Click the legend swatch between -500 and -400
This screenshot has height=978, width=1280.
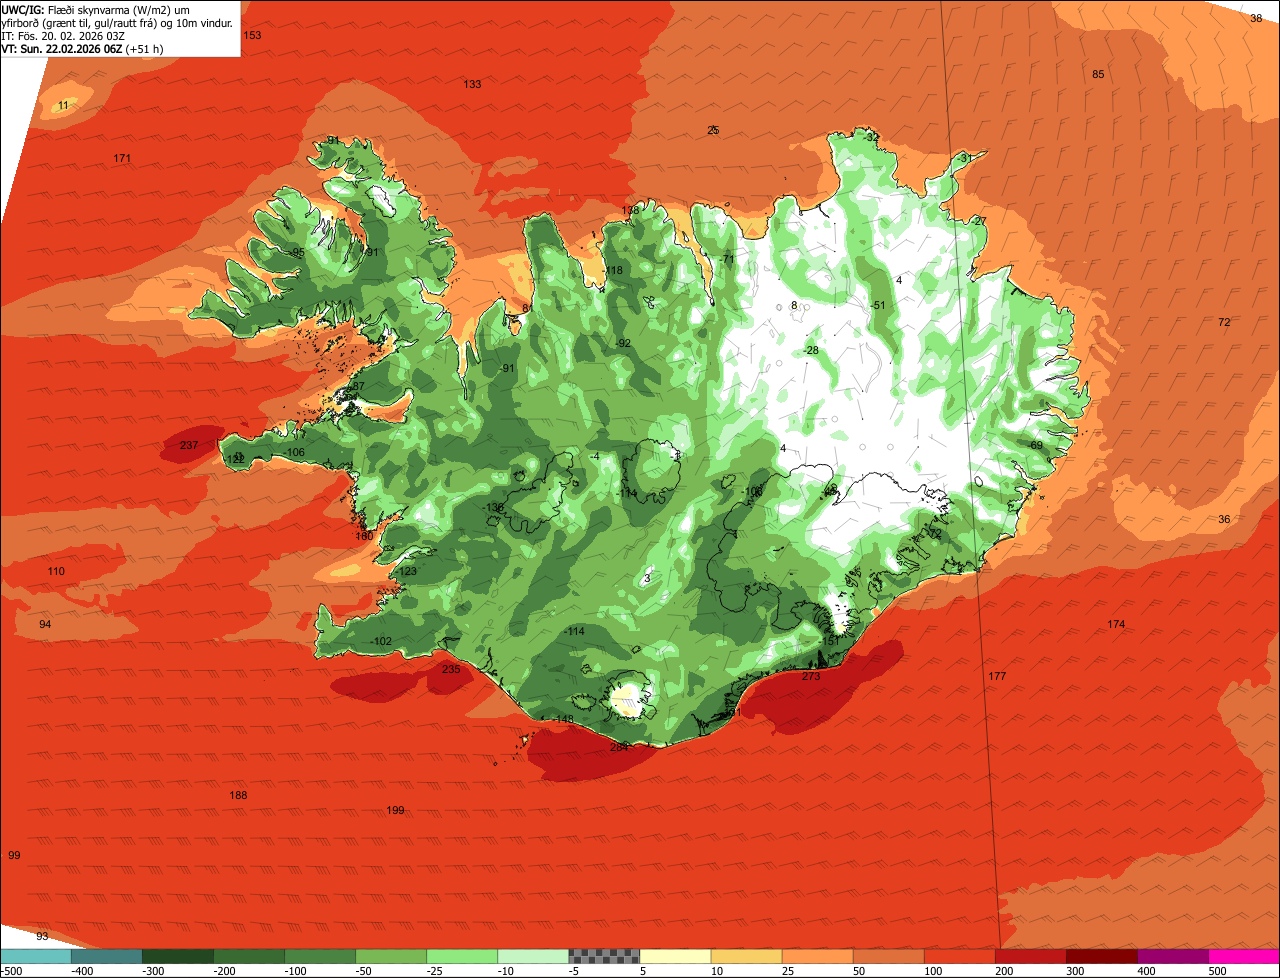point(36,956)
